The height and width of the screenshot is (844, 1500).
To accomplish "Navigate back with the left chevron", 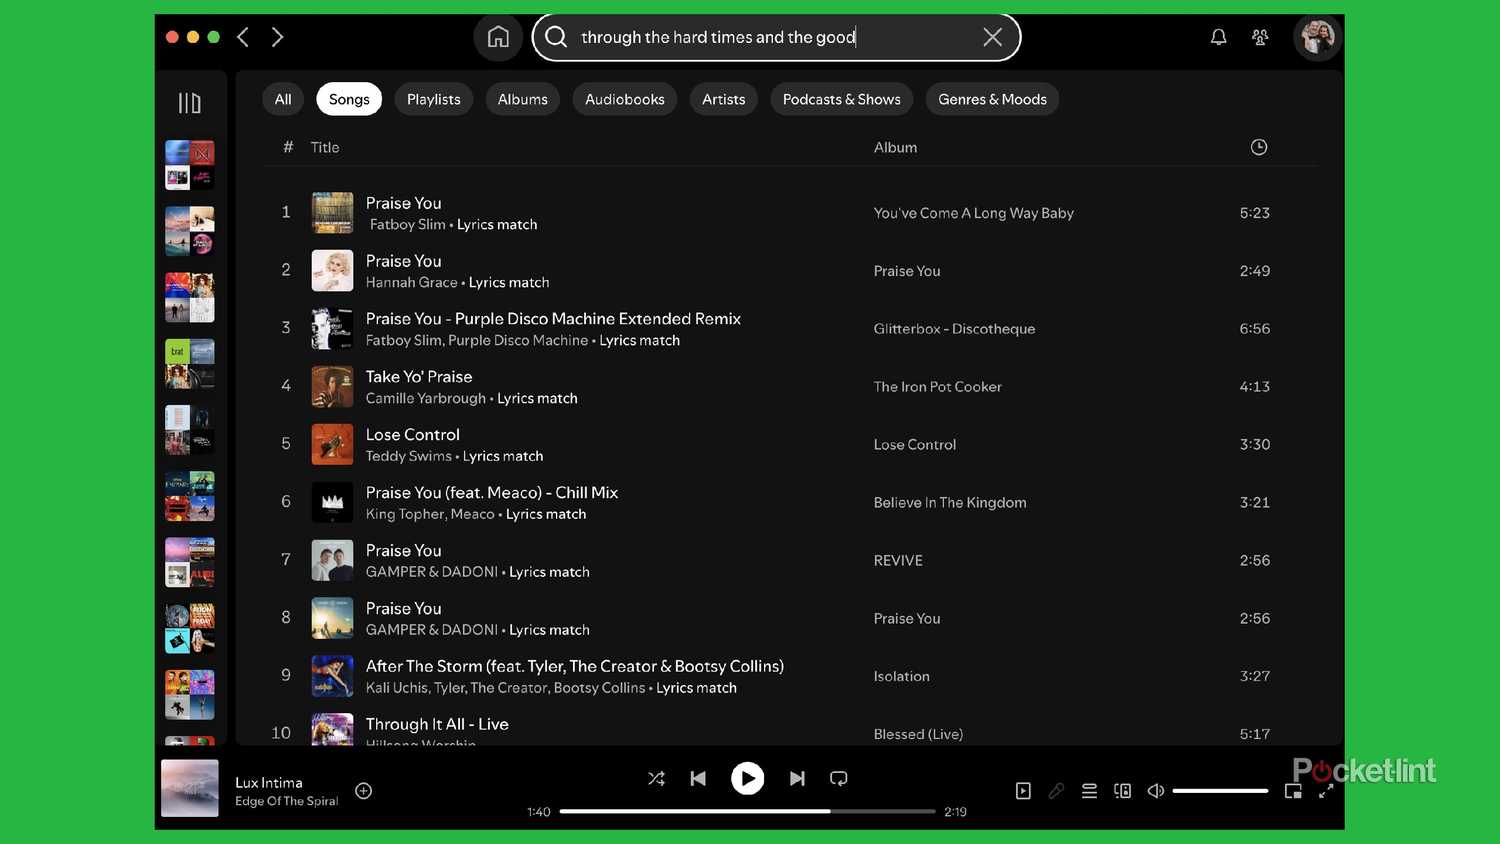I will tap(242, 36).
